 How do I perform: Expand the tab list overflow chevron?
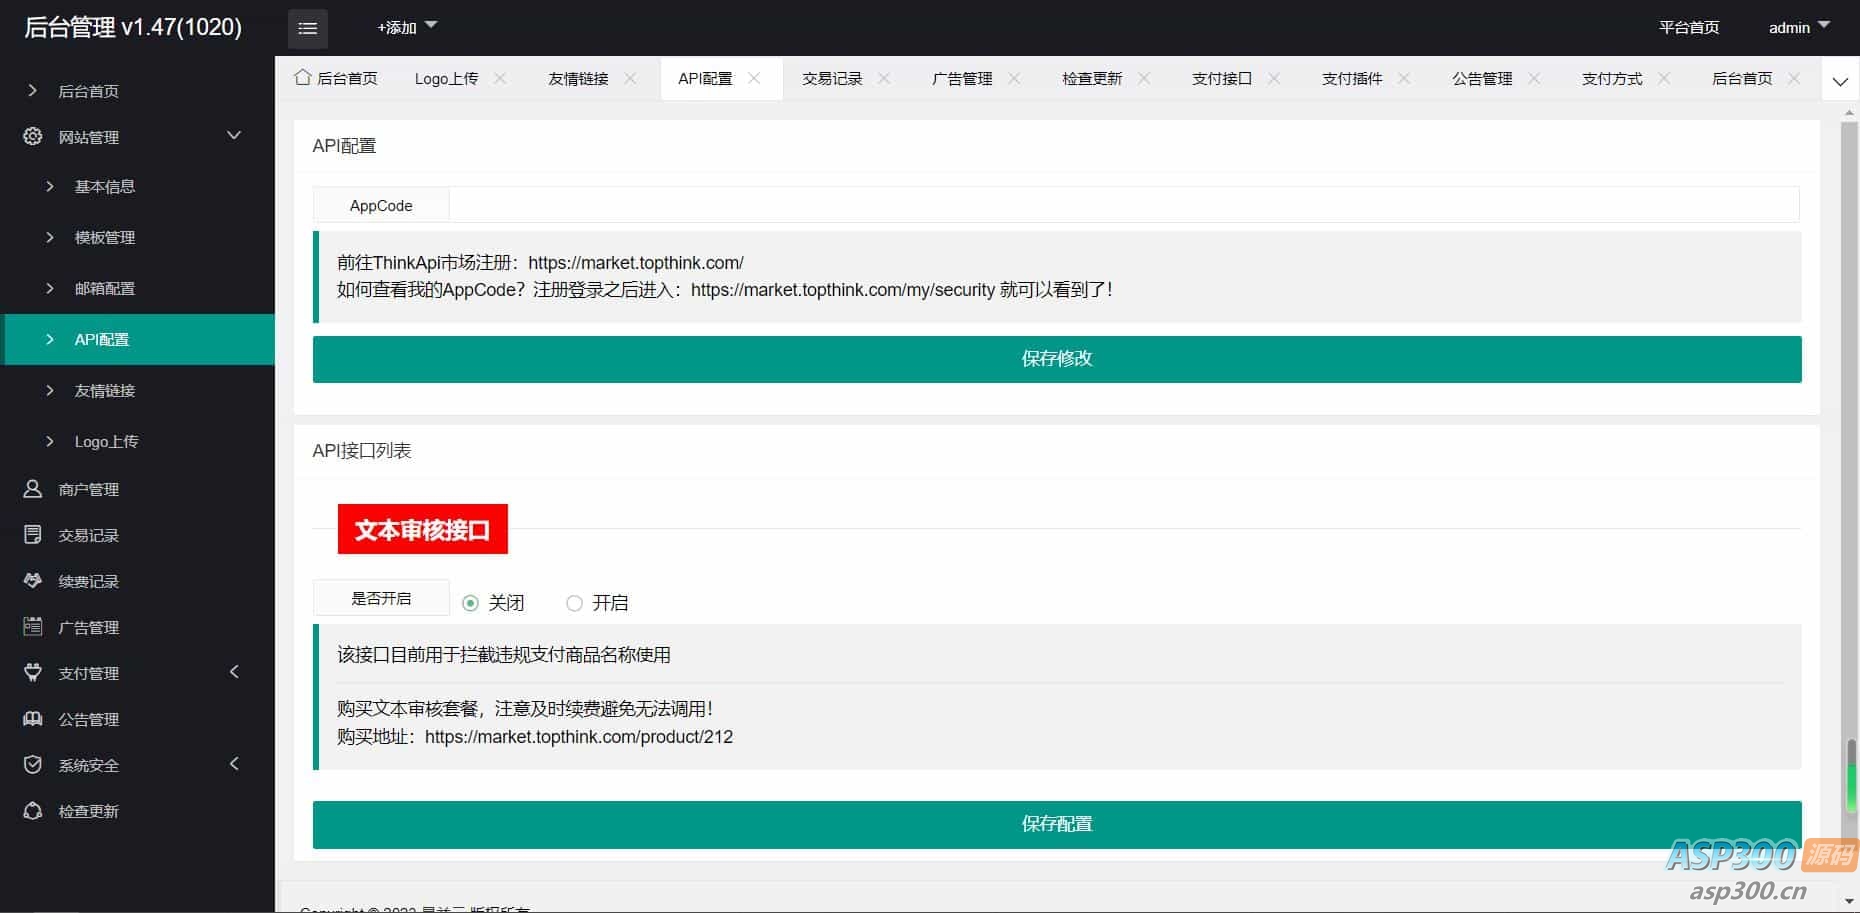pos(1840,80)
